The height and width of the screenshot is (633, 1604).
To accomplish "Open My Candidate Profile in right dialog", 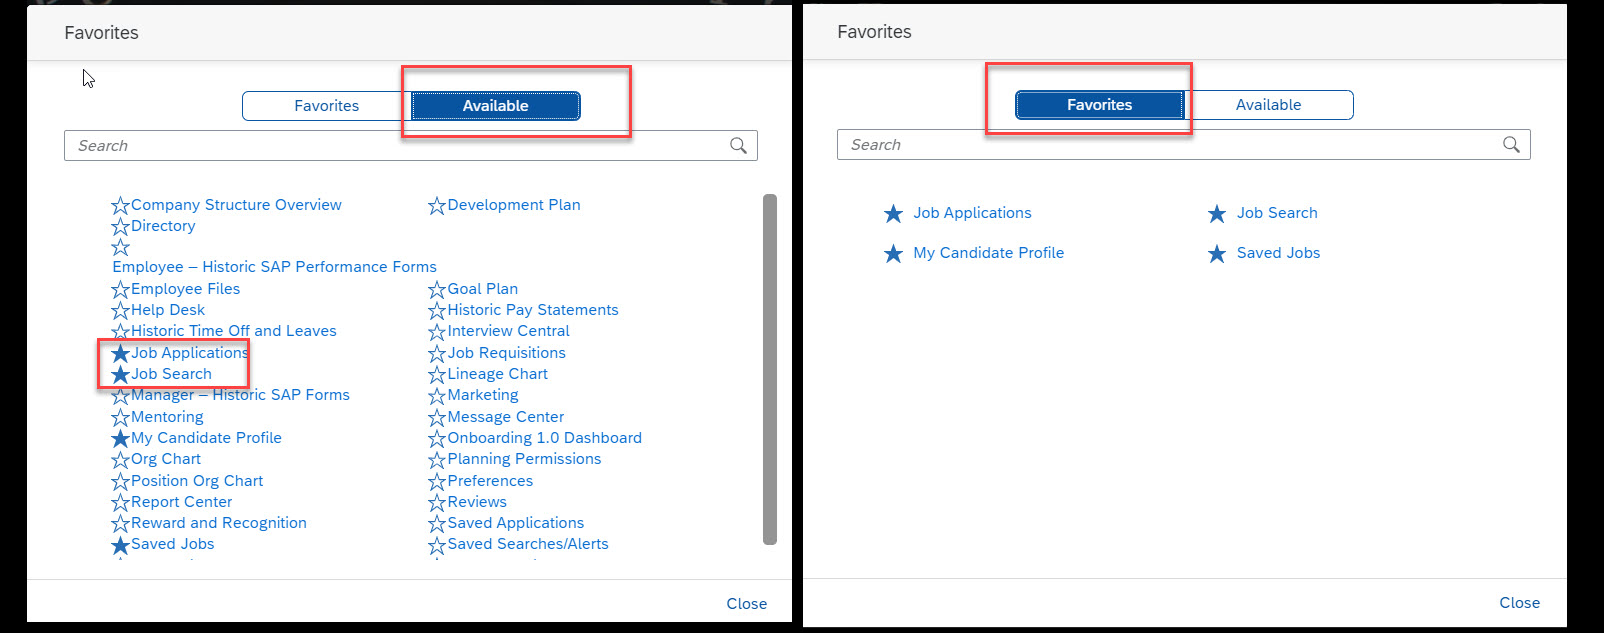I will pyautogui.click(x=988, y=253).
